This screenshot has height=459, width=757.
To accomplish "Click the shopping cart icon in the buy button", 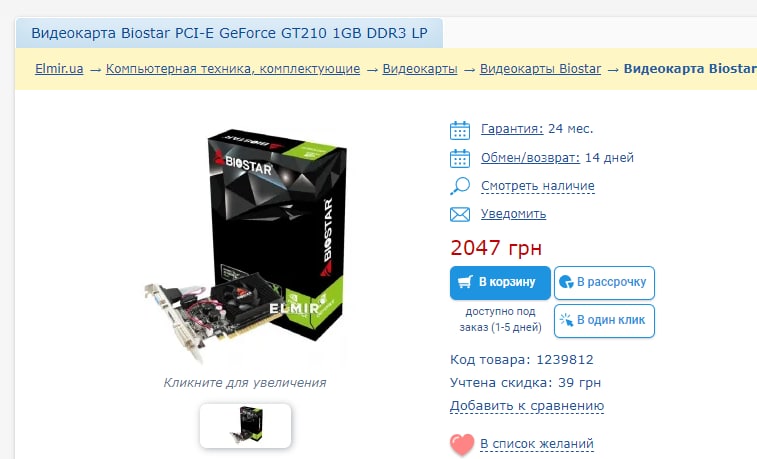I will tap(465, 282).
